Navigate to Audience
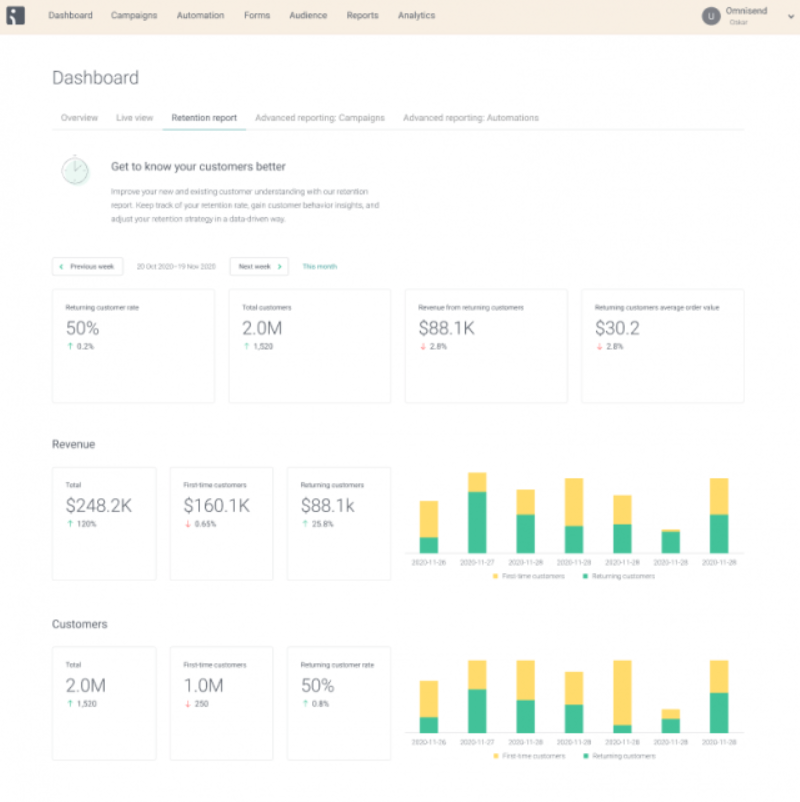Image resolution: width=800 pixels, height=802 pixels. point(308,15)
